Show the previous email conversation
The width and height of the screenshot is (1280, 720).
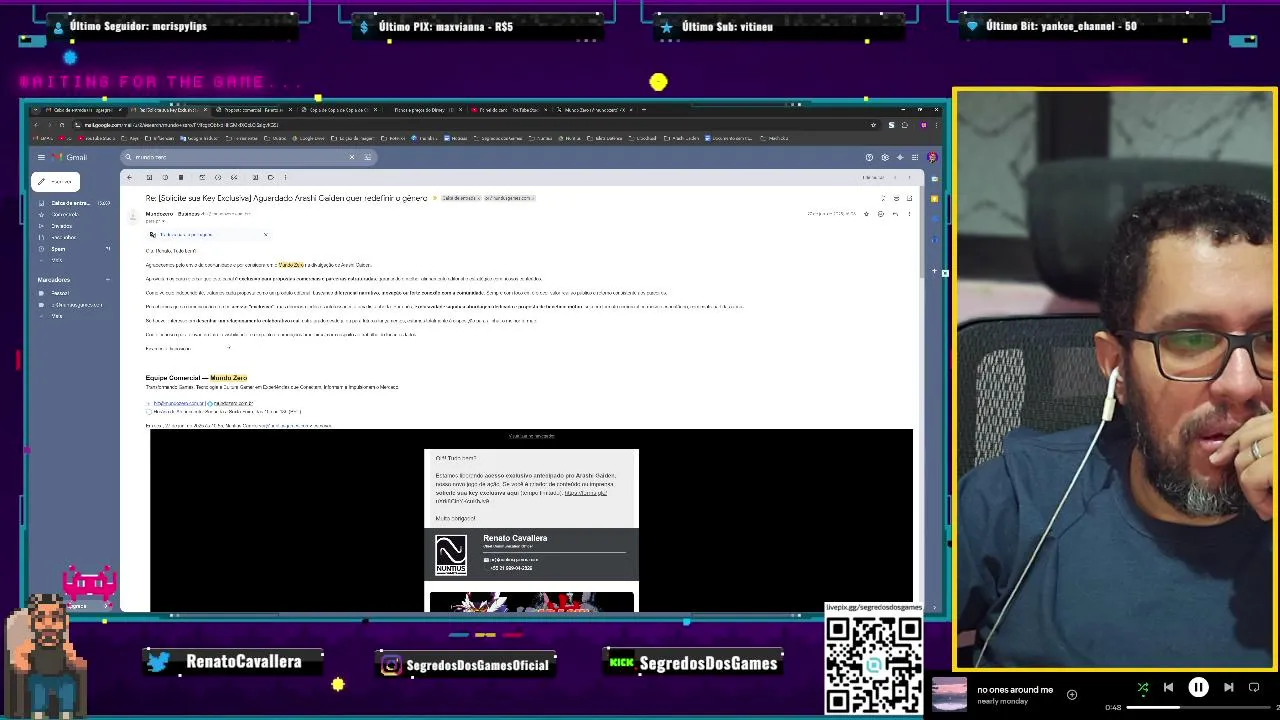[895, 177]
